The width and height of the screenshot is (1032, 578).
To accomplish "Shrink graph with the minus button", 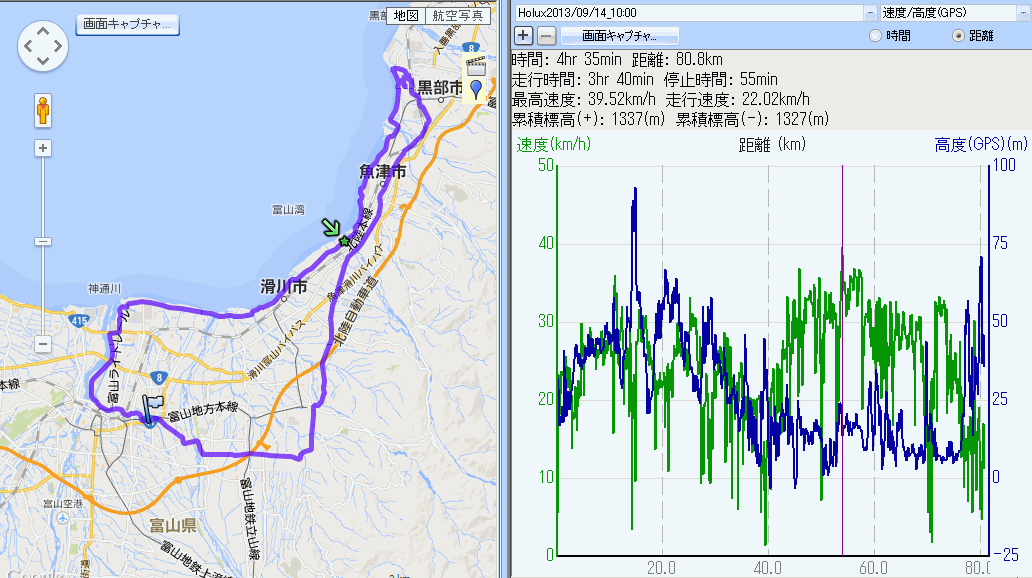I will [546, 35].
